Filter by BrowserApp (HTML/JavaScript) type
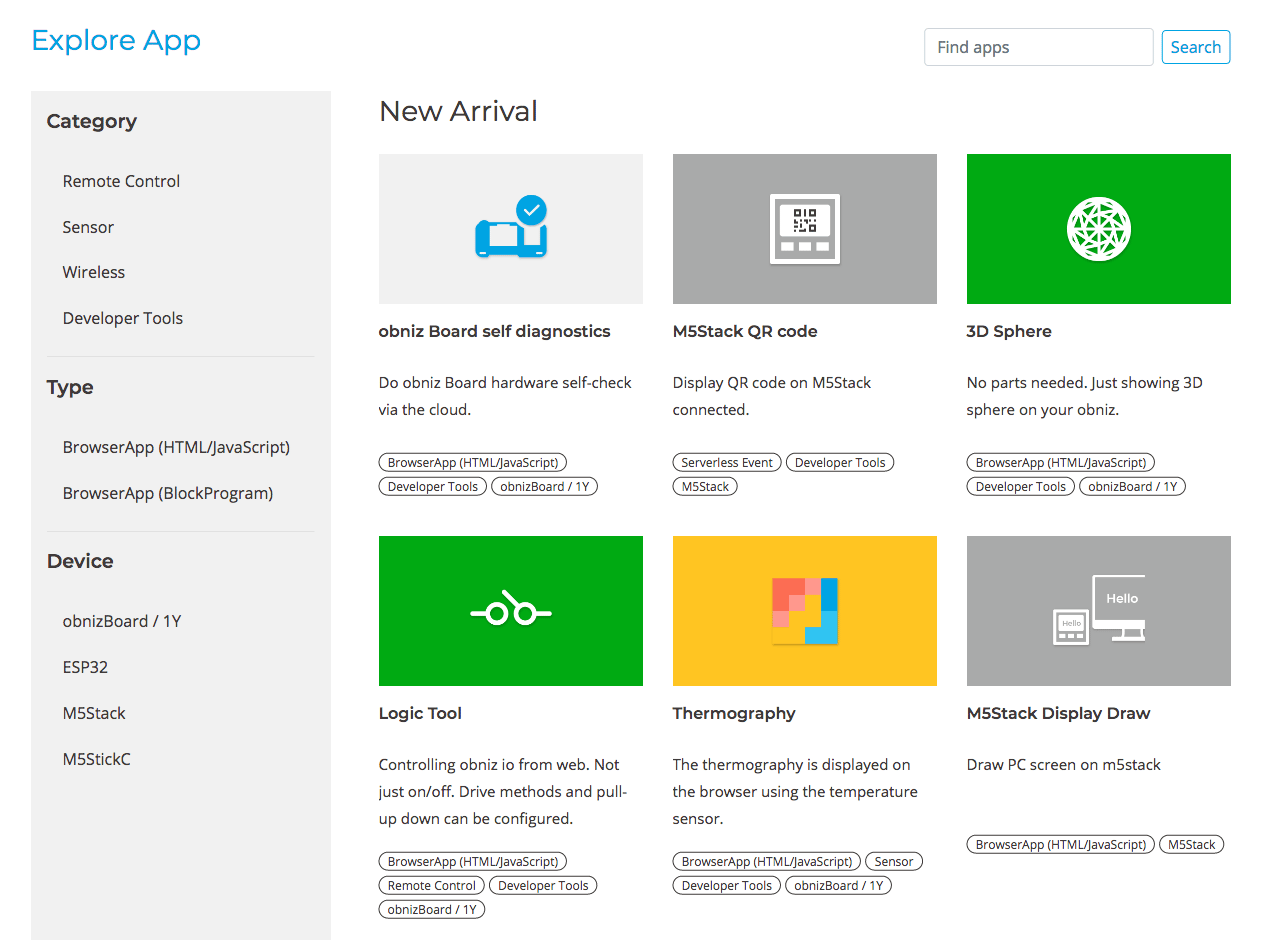This screenshot has height=940, width=1262. point(176,447)
